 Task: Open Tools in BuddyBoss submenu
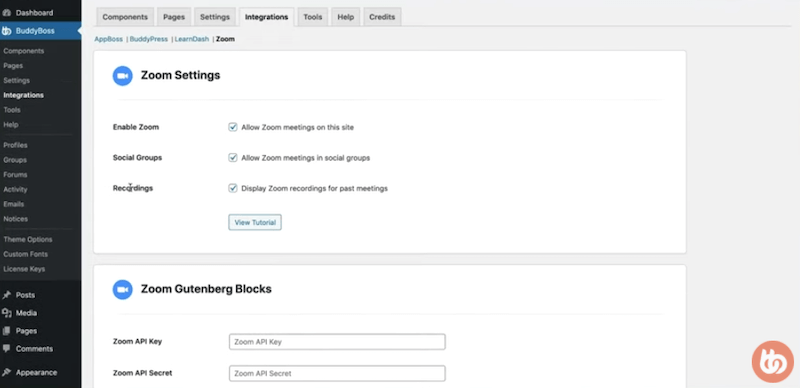click(x=12, y=110)
